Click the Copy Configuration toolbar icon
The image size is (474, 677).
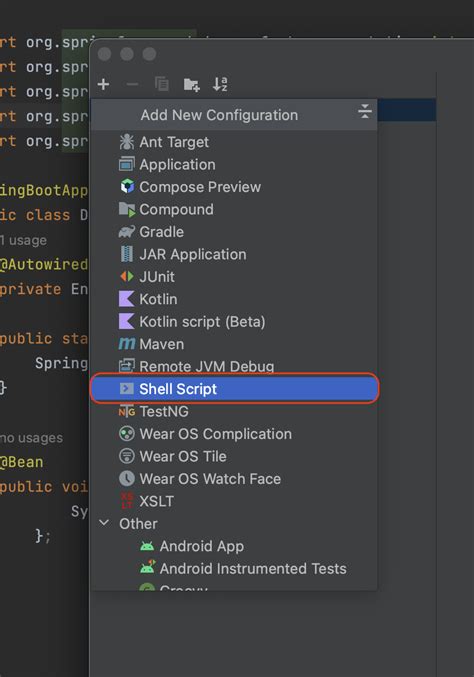162,84
